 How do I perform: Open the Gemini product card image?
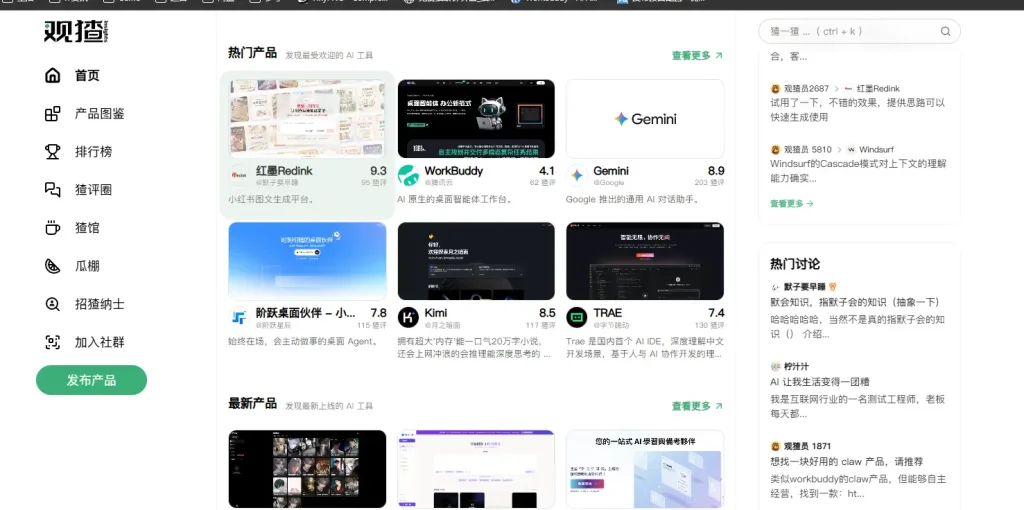(645, 119)
